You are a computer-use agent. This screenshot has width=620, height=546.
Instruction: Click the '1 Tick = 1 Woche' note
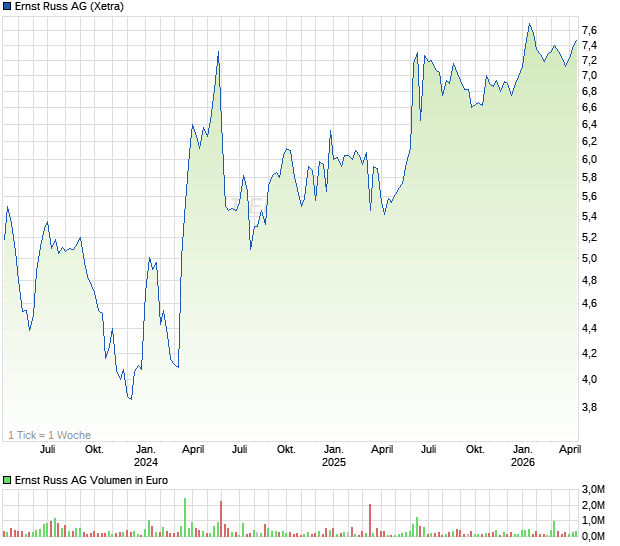(x=49, y=435)
